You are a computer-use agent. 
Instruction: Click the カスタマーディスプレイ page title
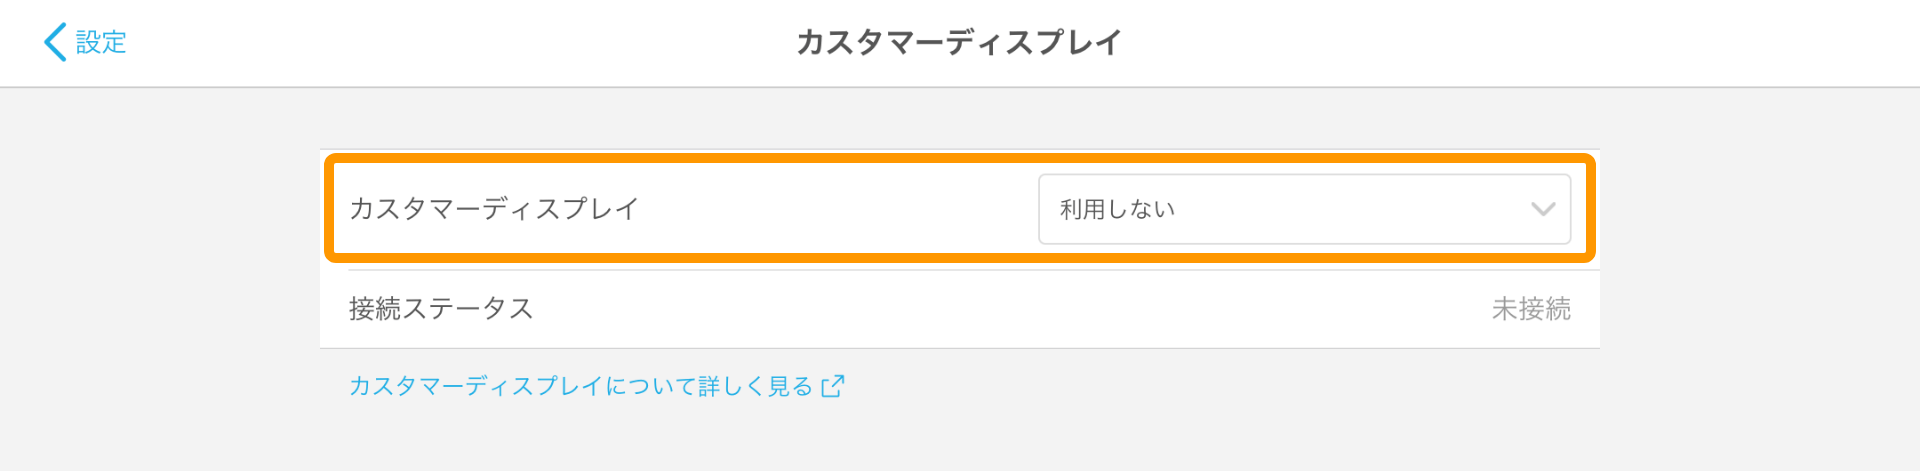click(x=959, y=42)
